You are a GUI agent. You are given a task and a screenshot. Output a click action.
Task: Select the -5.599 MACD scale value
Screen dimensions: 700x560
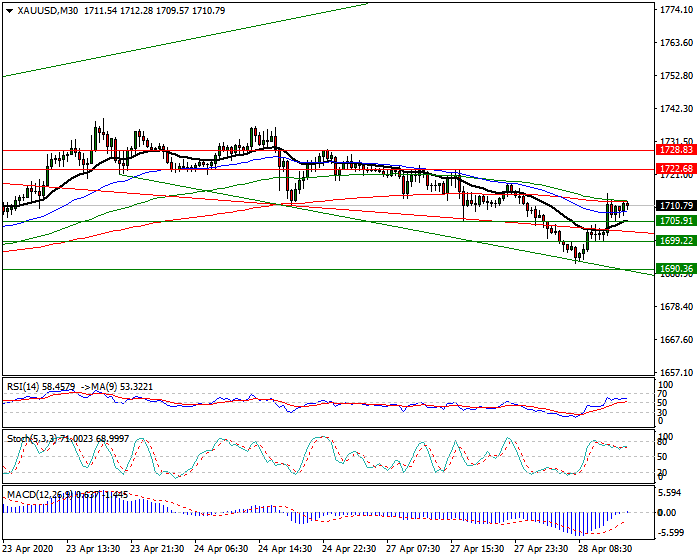(670, 532)
